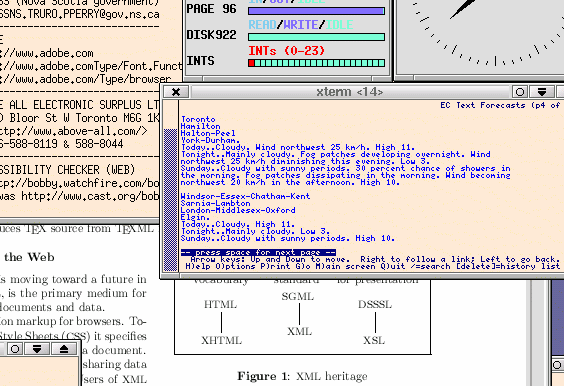The image size is (564, 386).
Task: Click the HTML node in XML heritage figure
Action: pyautogui.click(x=220, y=305)
